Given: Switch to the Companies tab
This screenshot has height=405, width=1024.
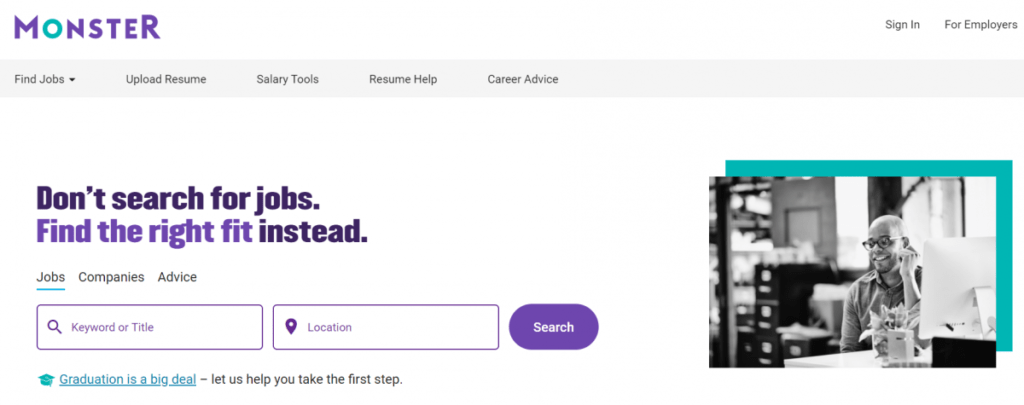Looking at the screenshot, I should pos(111,277).
